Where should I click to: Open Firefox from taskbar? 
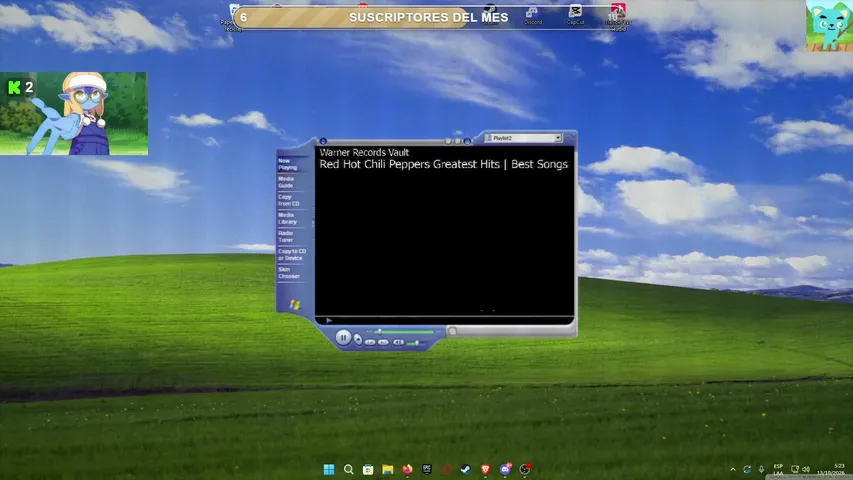point(407,469)
